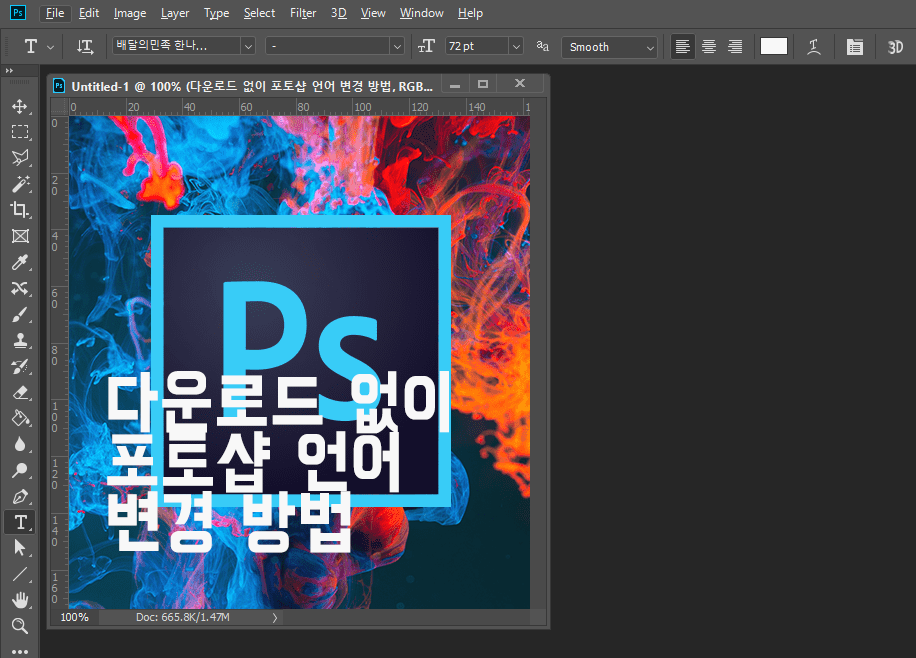Select the Line tool
The height and width of the screenshot is (658, 916).
(20, 574)
